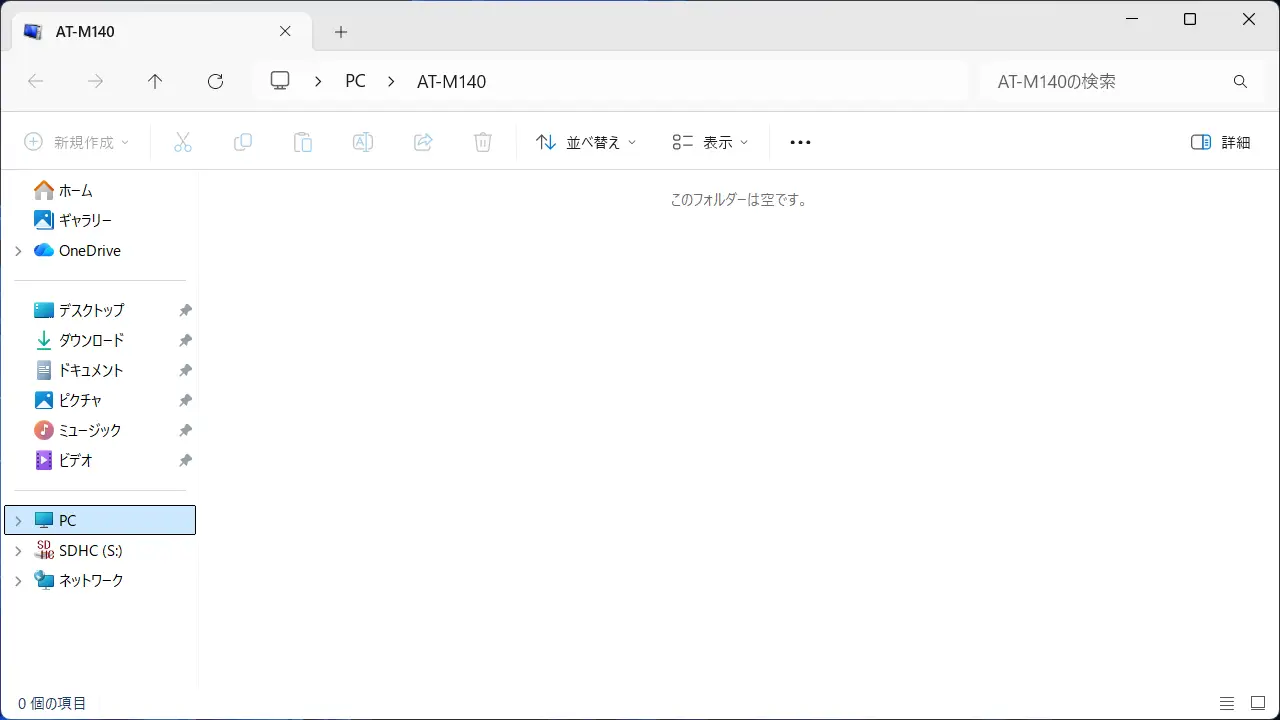The height and width of the screenshot is (720, 1280).
Task: Open ダウンロード in the sidebar
Action: (91, 341)
